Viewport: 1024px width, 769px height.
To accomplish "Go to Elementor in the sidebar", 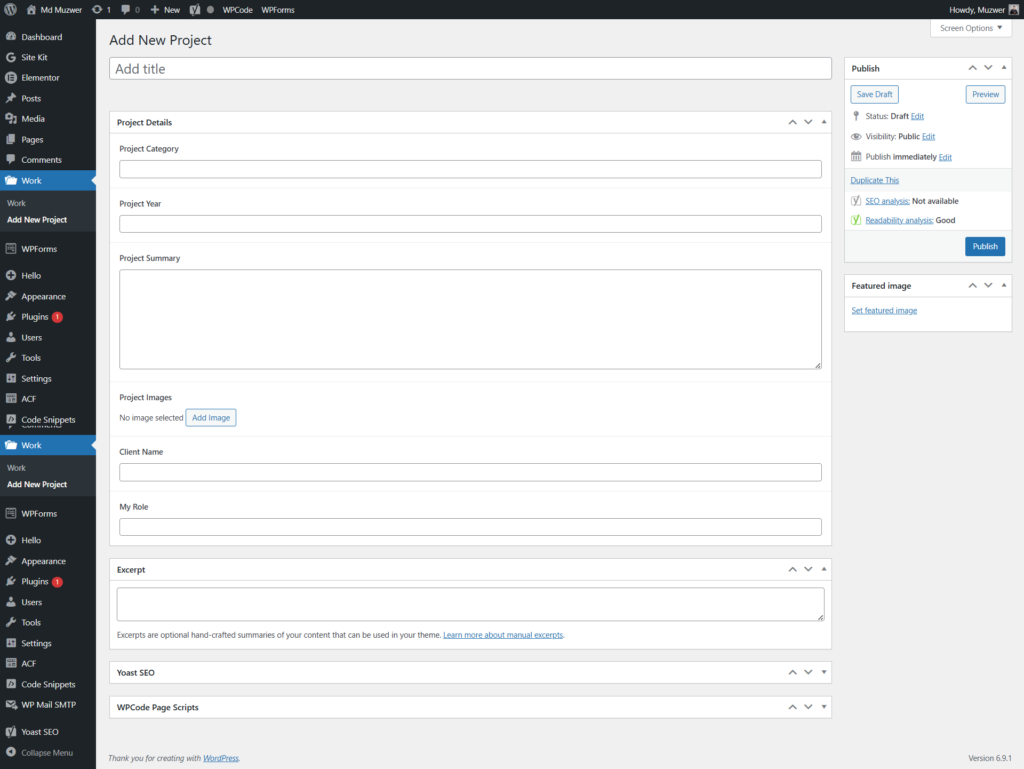I will (40, 78).
